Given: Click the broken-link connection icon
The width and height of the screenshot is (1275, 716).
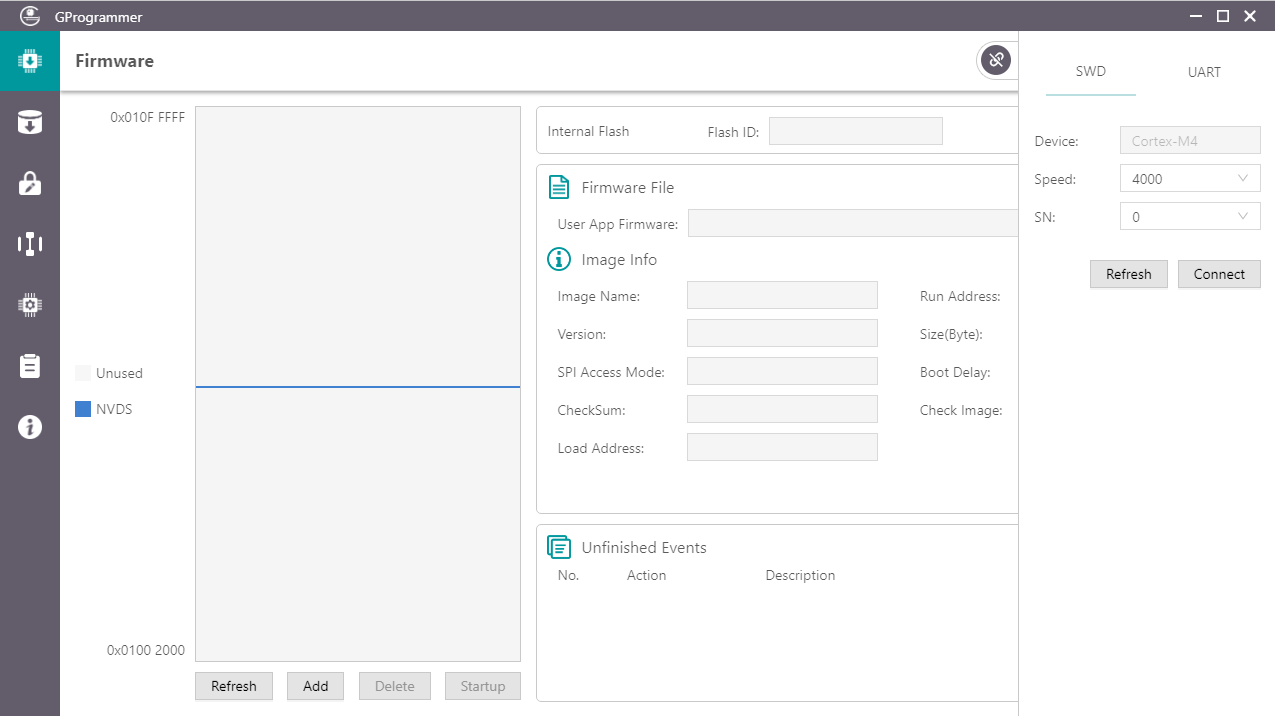Looking at the screenshot, I should click(995, 61).
